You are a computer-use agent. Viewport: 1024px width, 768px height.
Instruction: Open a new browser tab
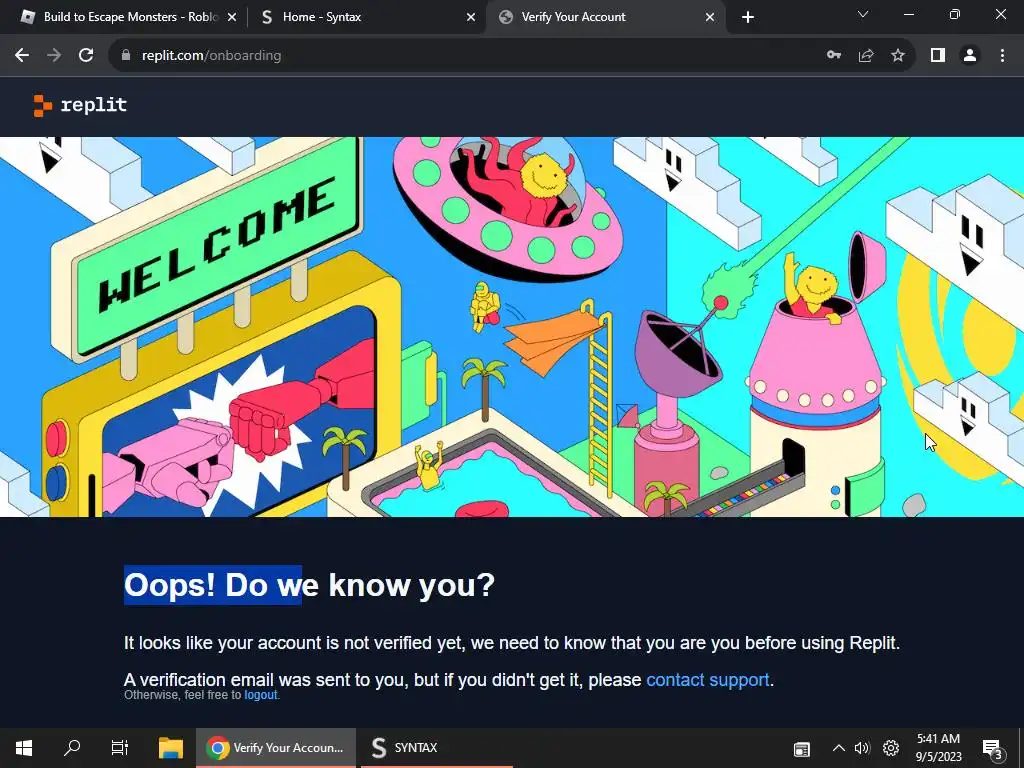coord(748,17)
